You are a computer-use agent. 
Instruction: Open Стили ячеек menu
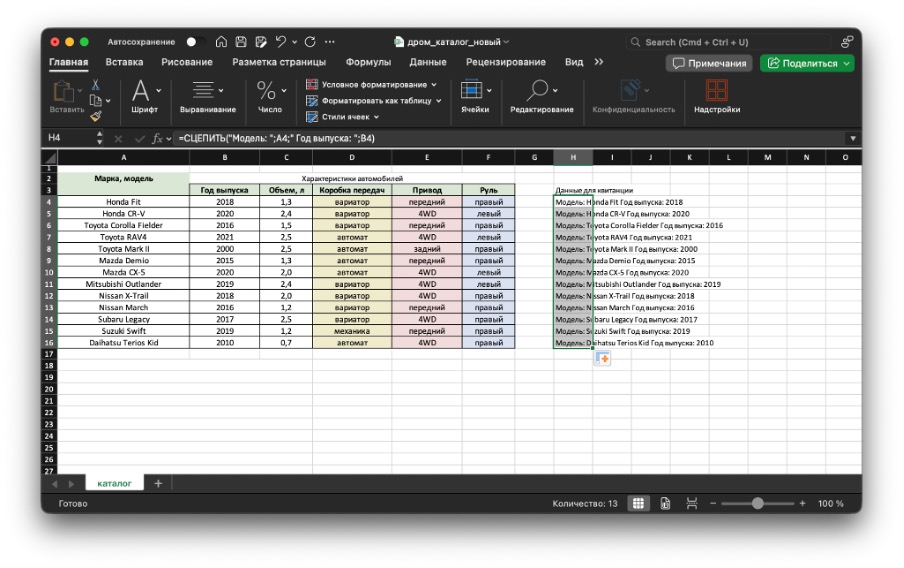coord(342,117)
